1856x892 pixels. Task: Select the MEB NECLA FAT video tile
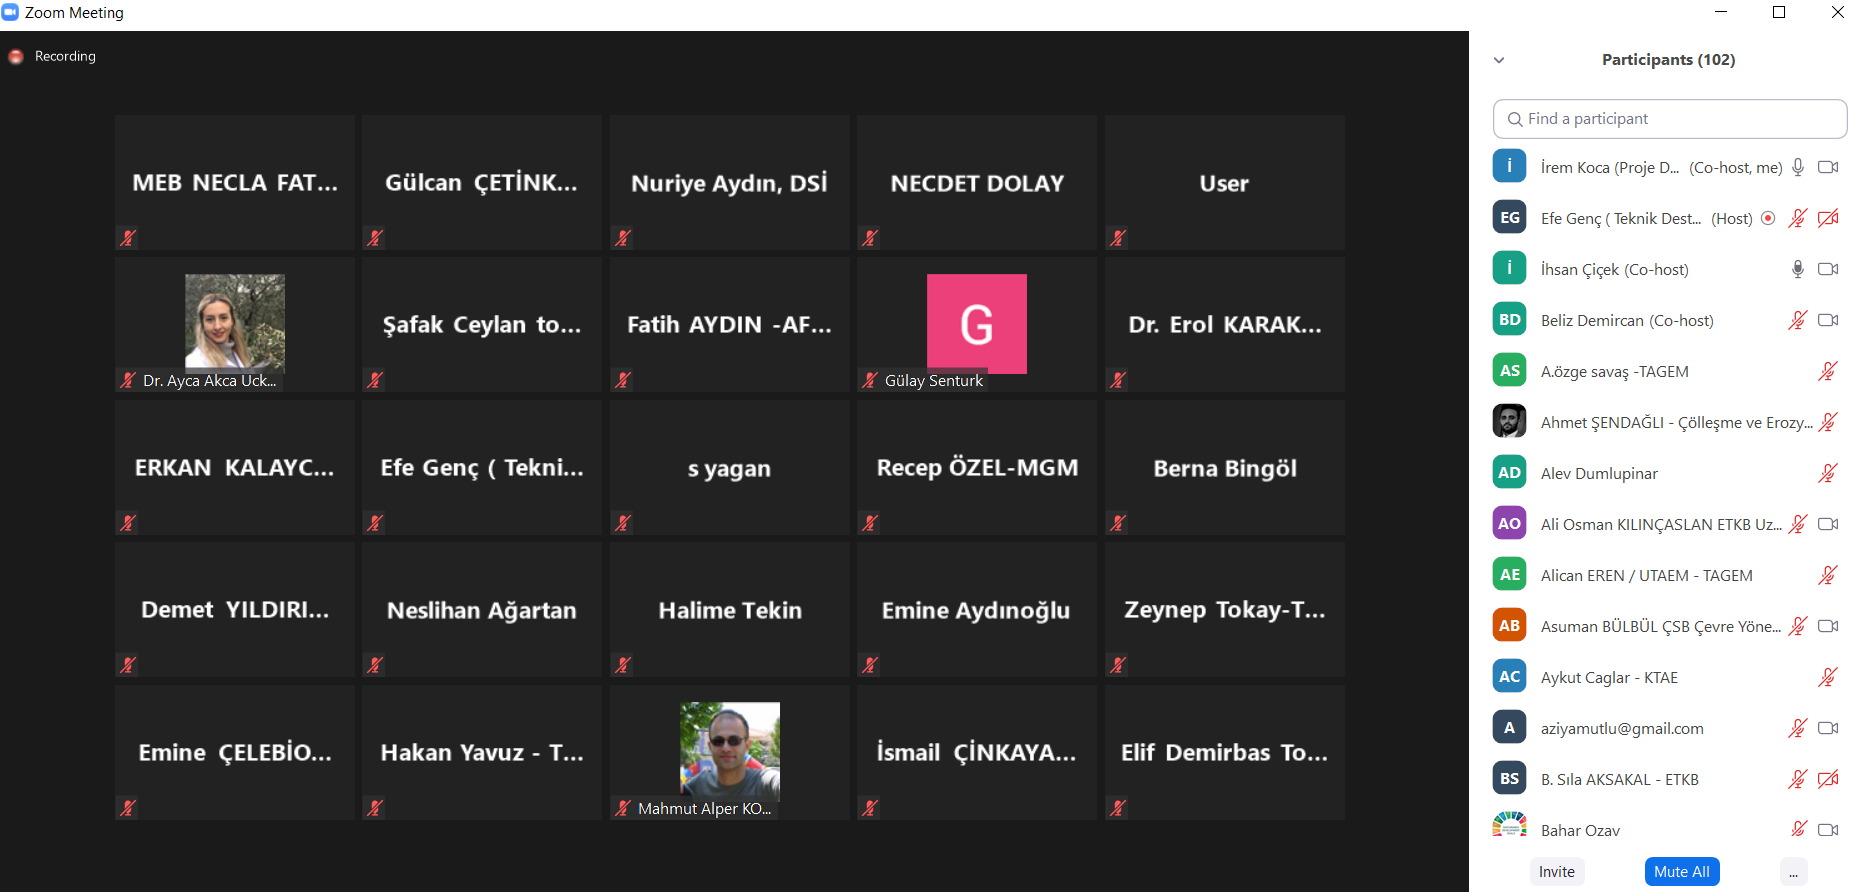pyautogui.click(x=235, y=182)
